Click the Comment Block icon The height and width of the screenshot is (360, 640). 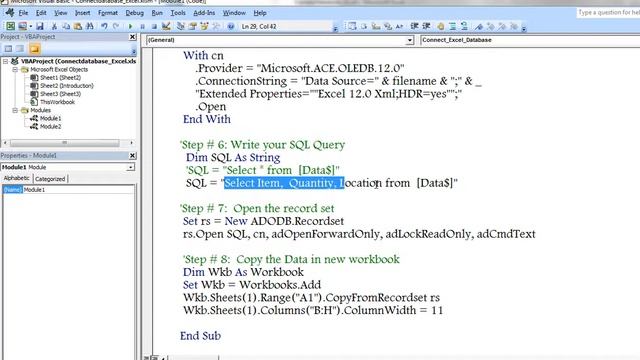click(452, 27)
